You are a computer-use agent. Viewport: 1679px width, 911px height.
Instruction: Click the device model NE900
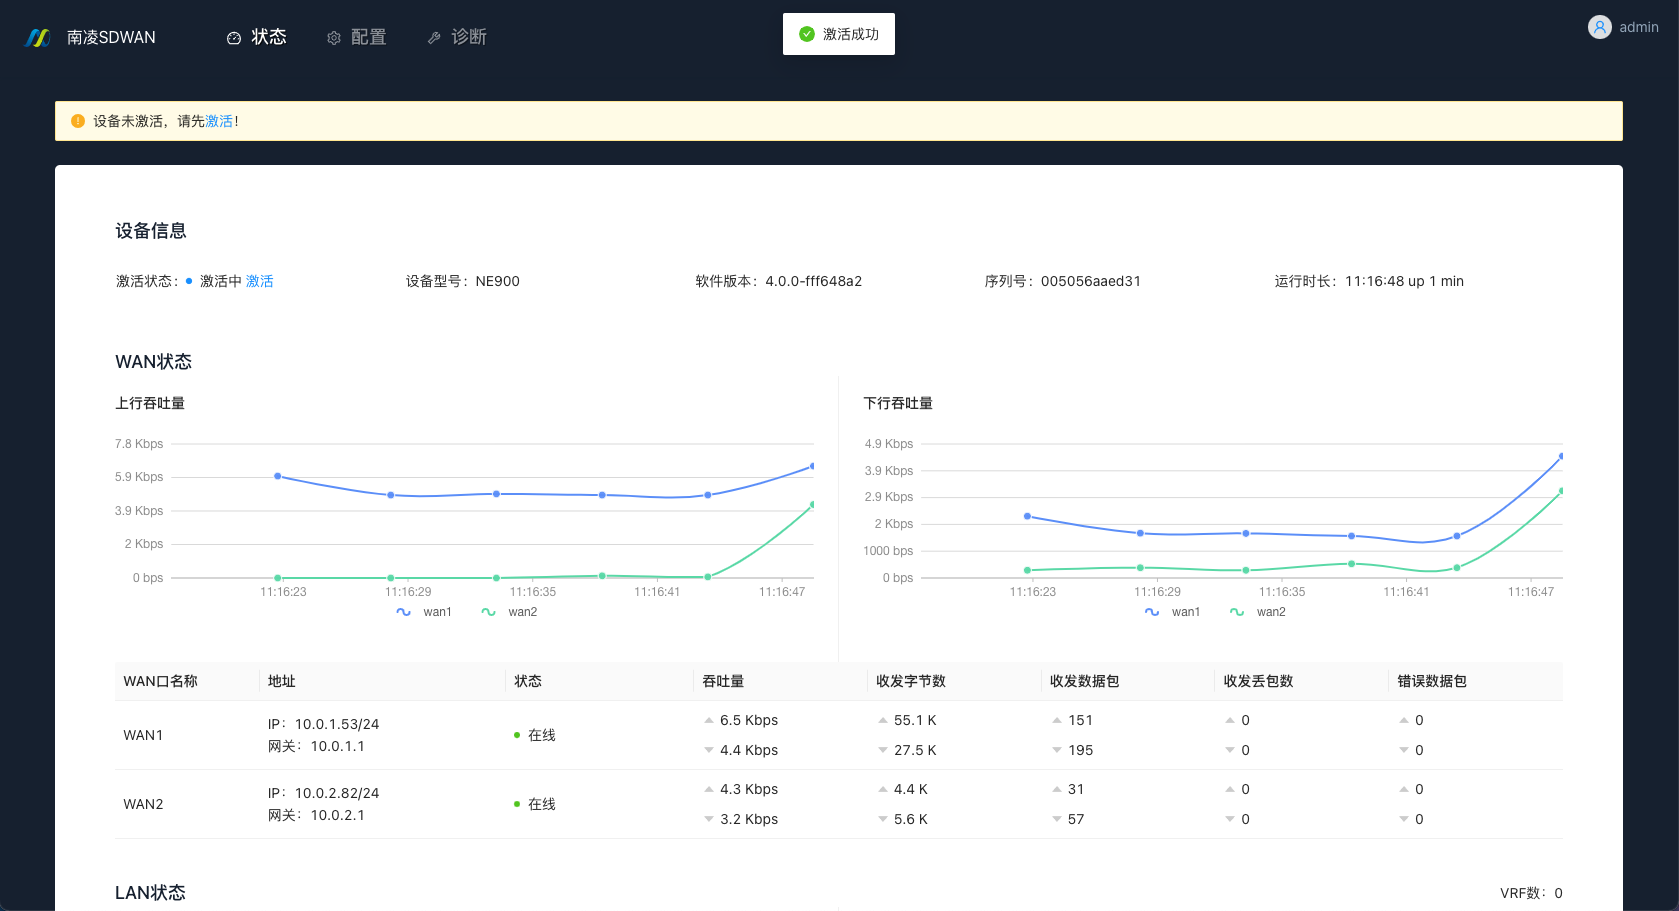[x=498, y=281]
